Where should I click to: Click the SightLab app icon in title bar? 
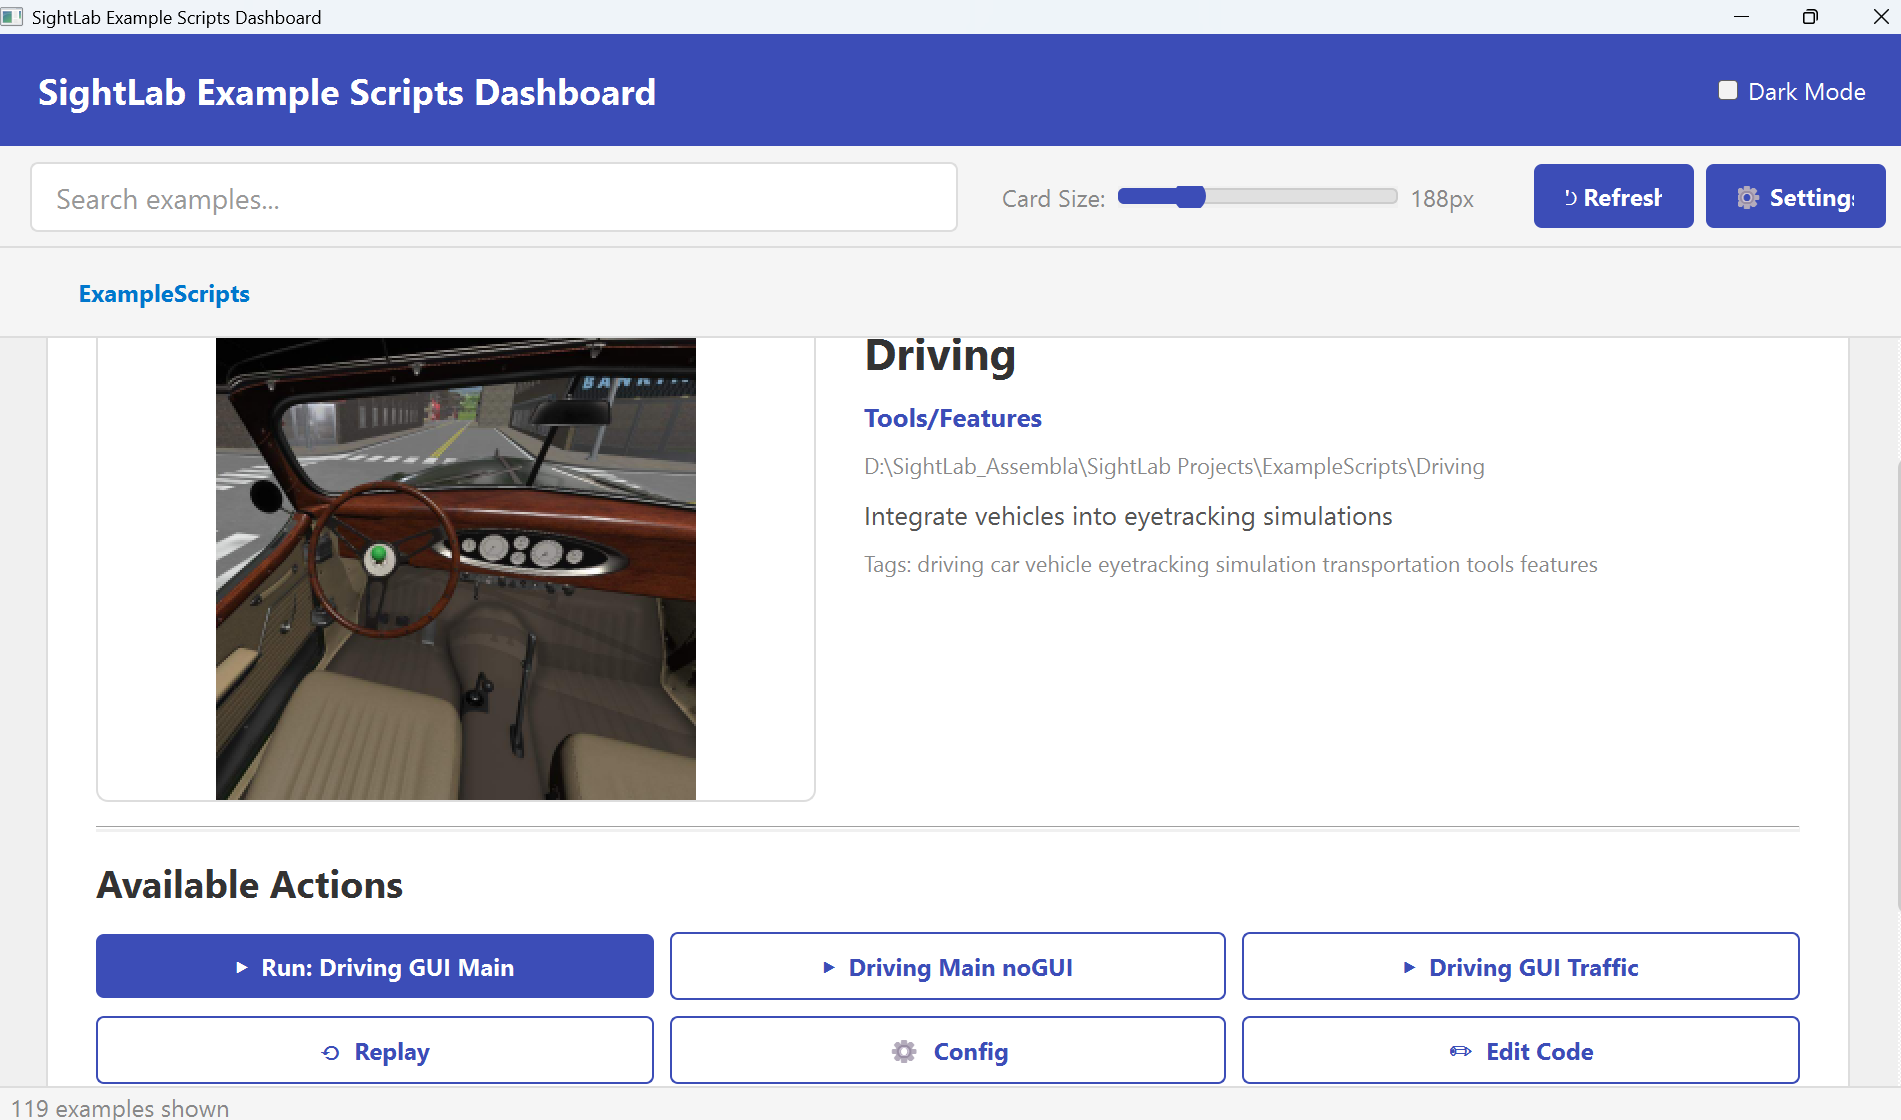point(12,17)
